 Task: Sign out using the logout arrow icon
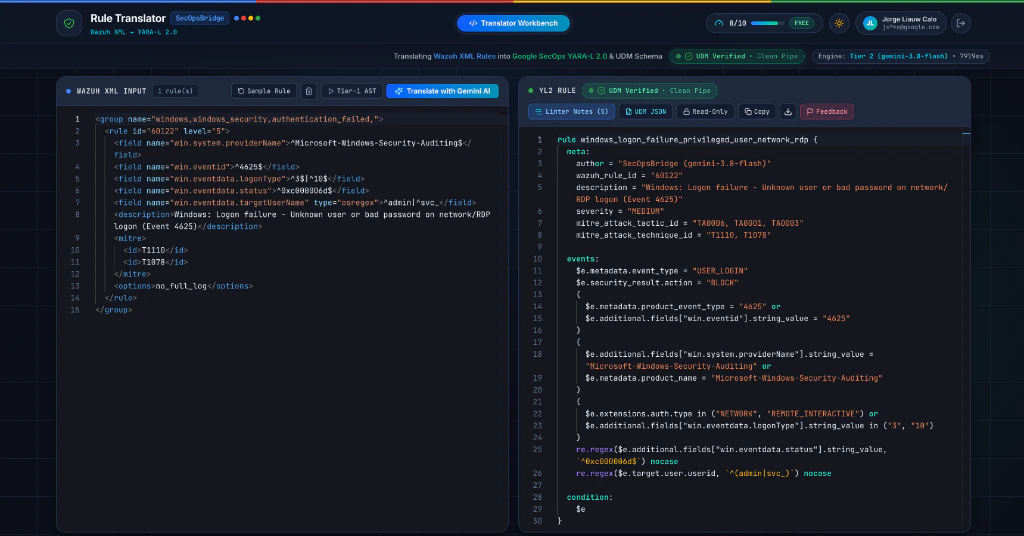click(961, 24)
